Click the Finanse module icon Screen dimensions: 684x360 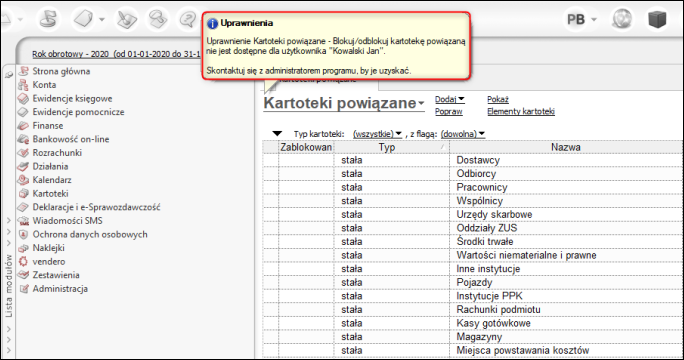pos(23,126)
